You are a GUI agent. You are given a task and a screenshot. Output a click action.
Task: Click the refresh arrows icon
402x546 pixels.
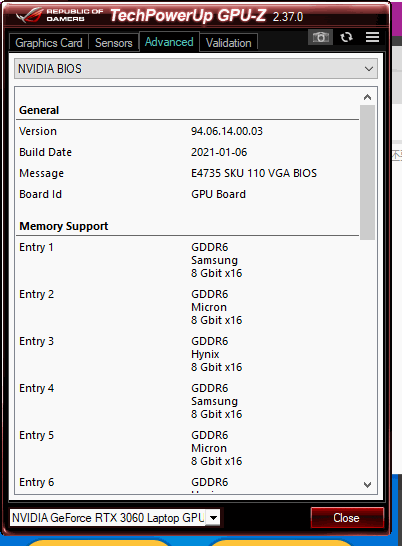click(346, 37)
